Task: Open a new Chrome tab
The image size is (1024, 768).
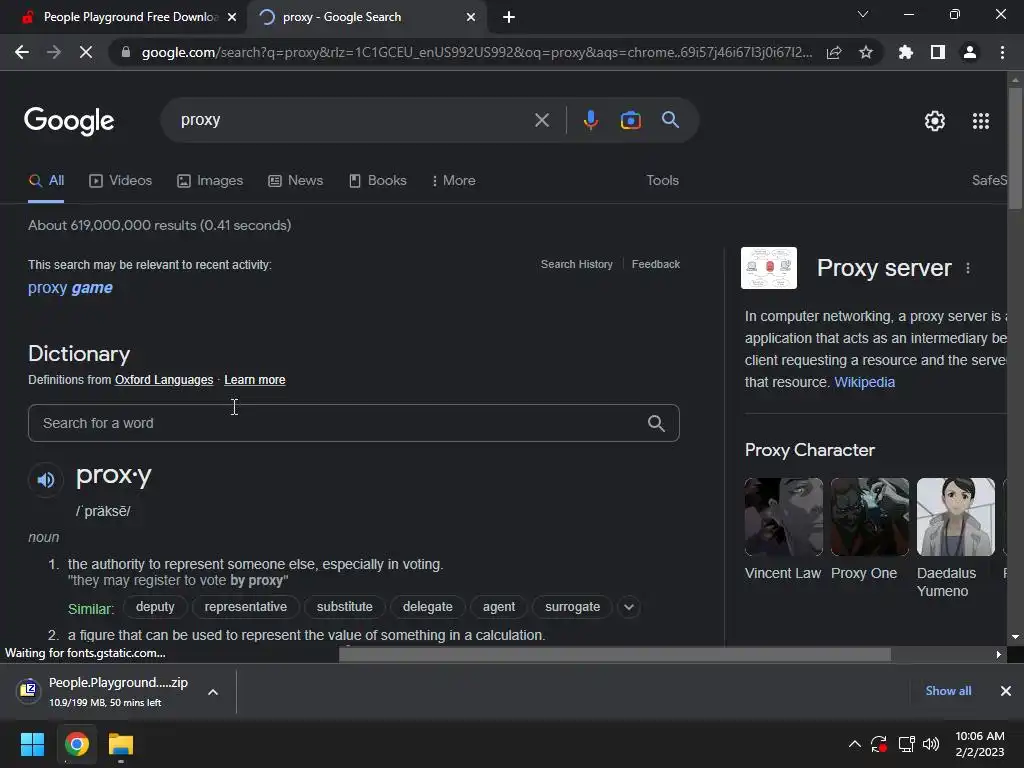Action: 509,17
